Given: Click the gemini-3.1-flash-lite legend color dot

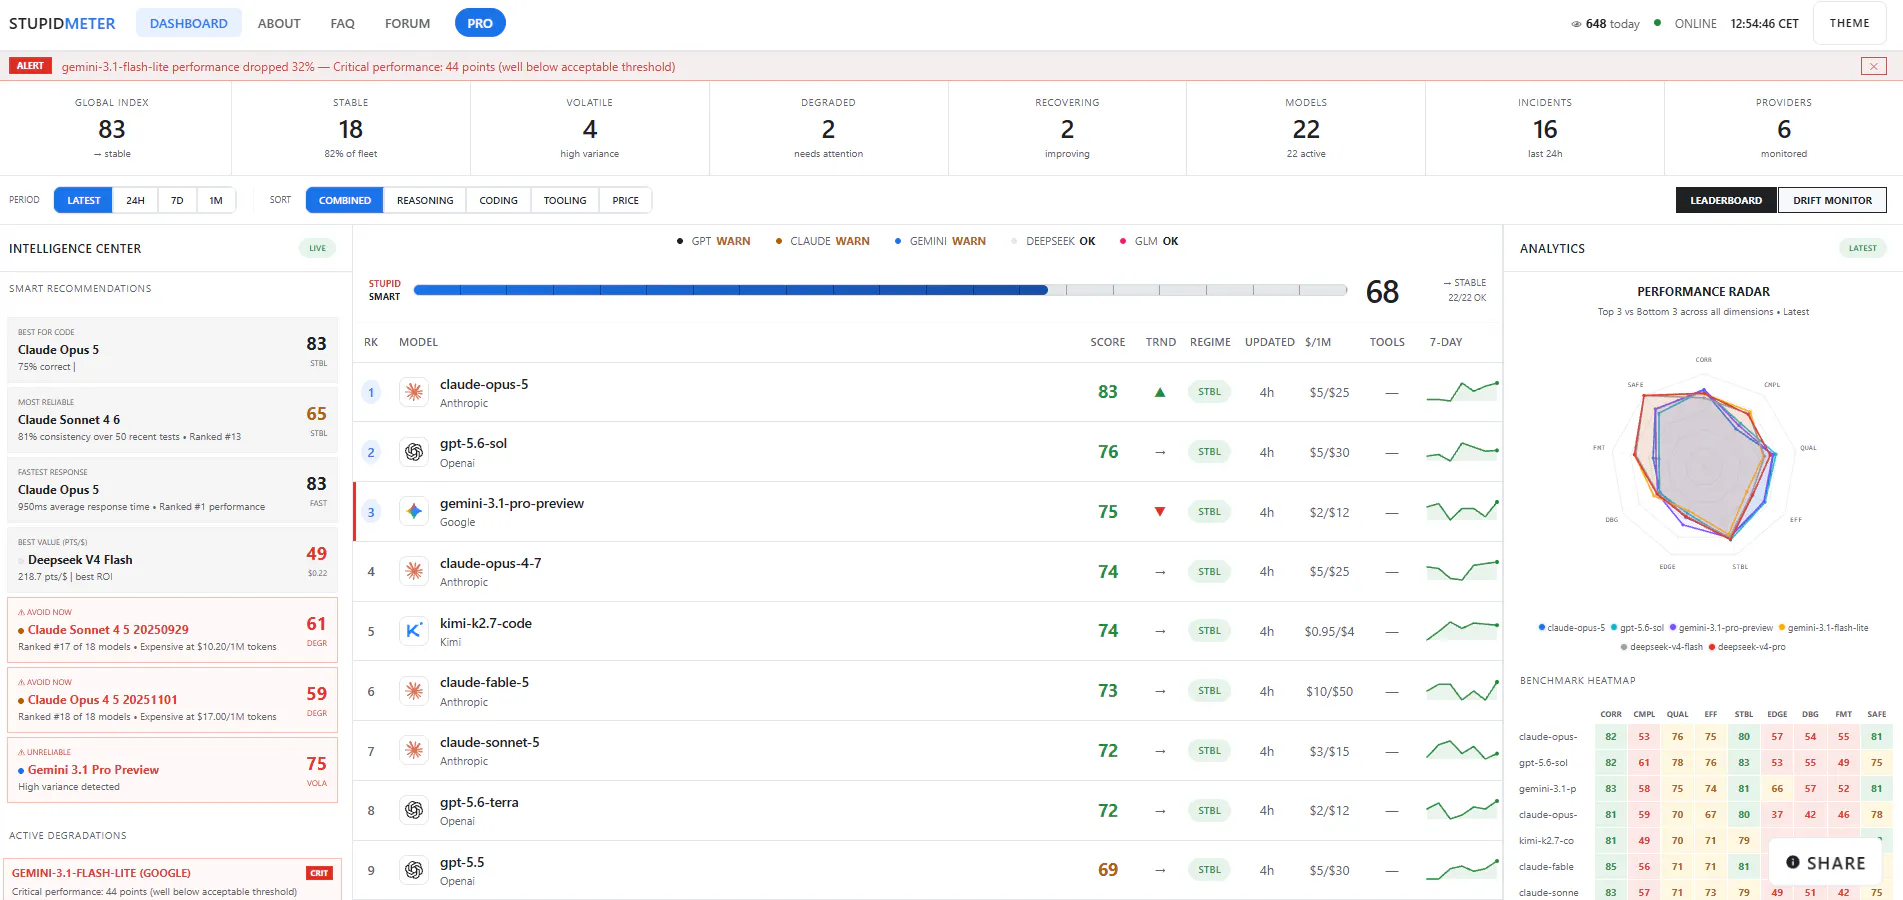Looking at the screenshot, I should [1782, 628].
